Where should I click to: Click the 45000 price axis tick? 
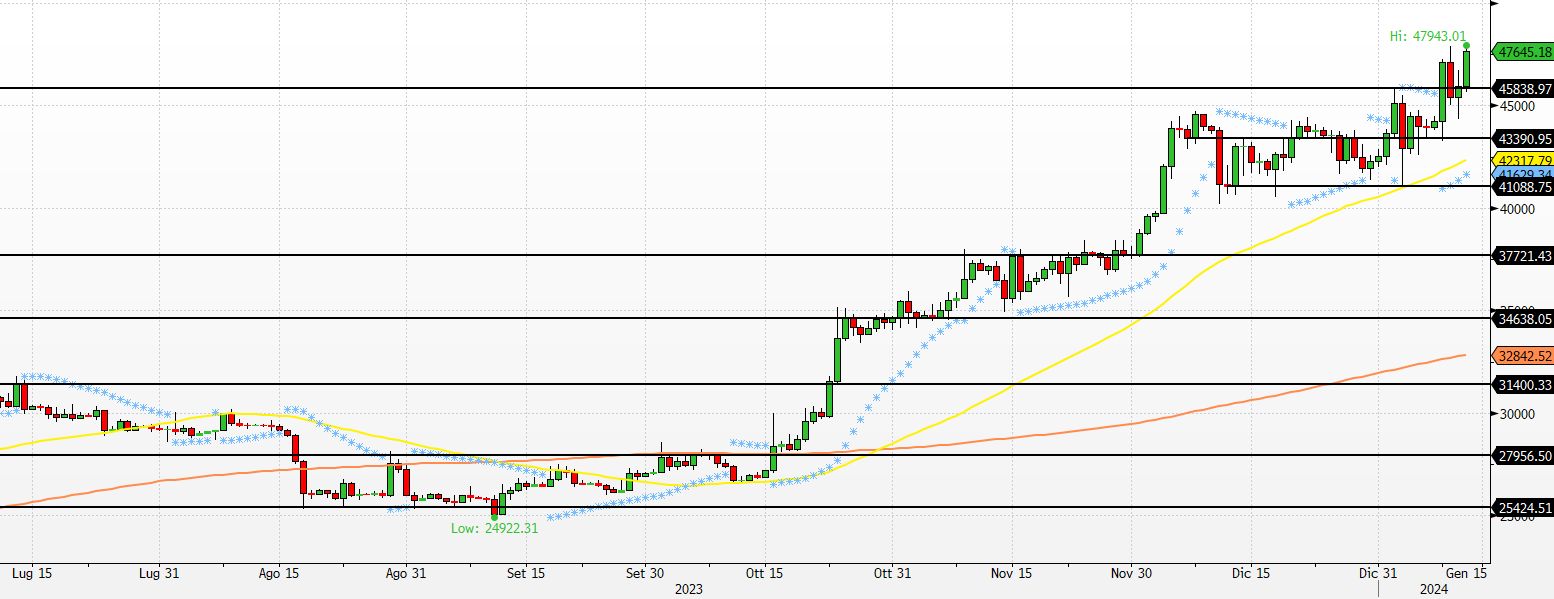click(1517, 106)
